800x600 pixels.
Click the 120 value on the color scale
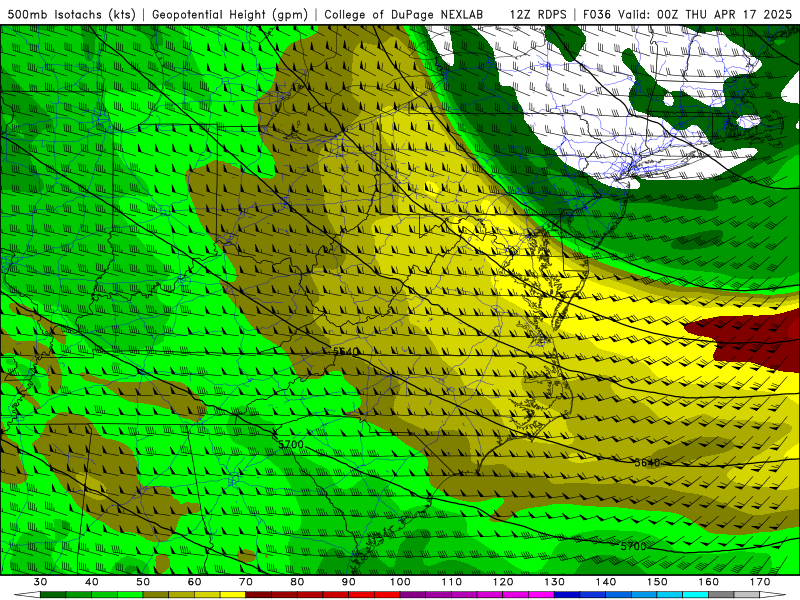503,582
